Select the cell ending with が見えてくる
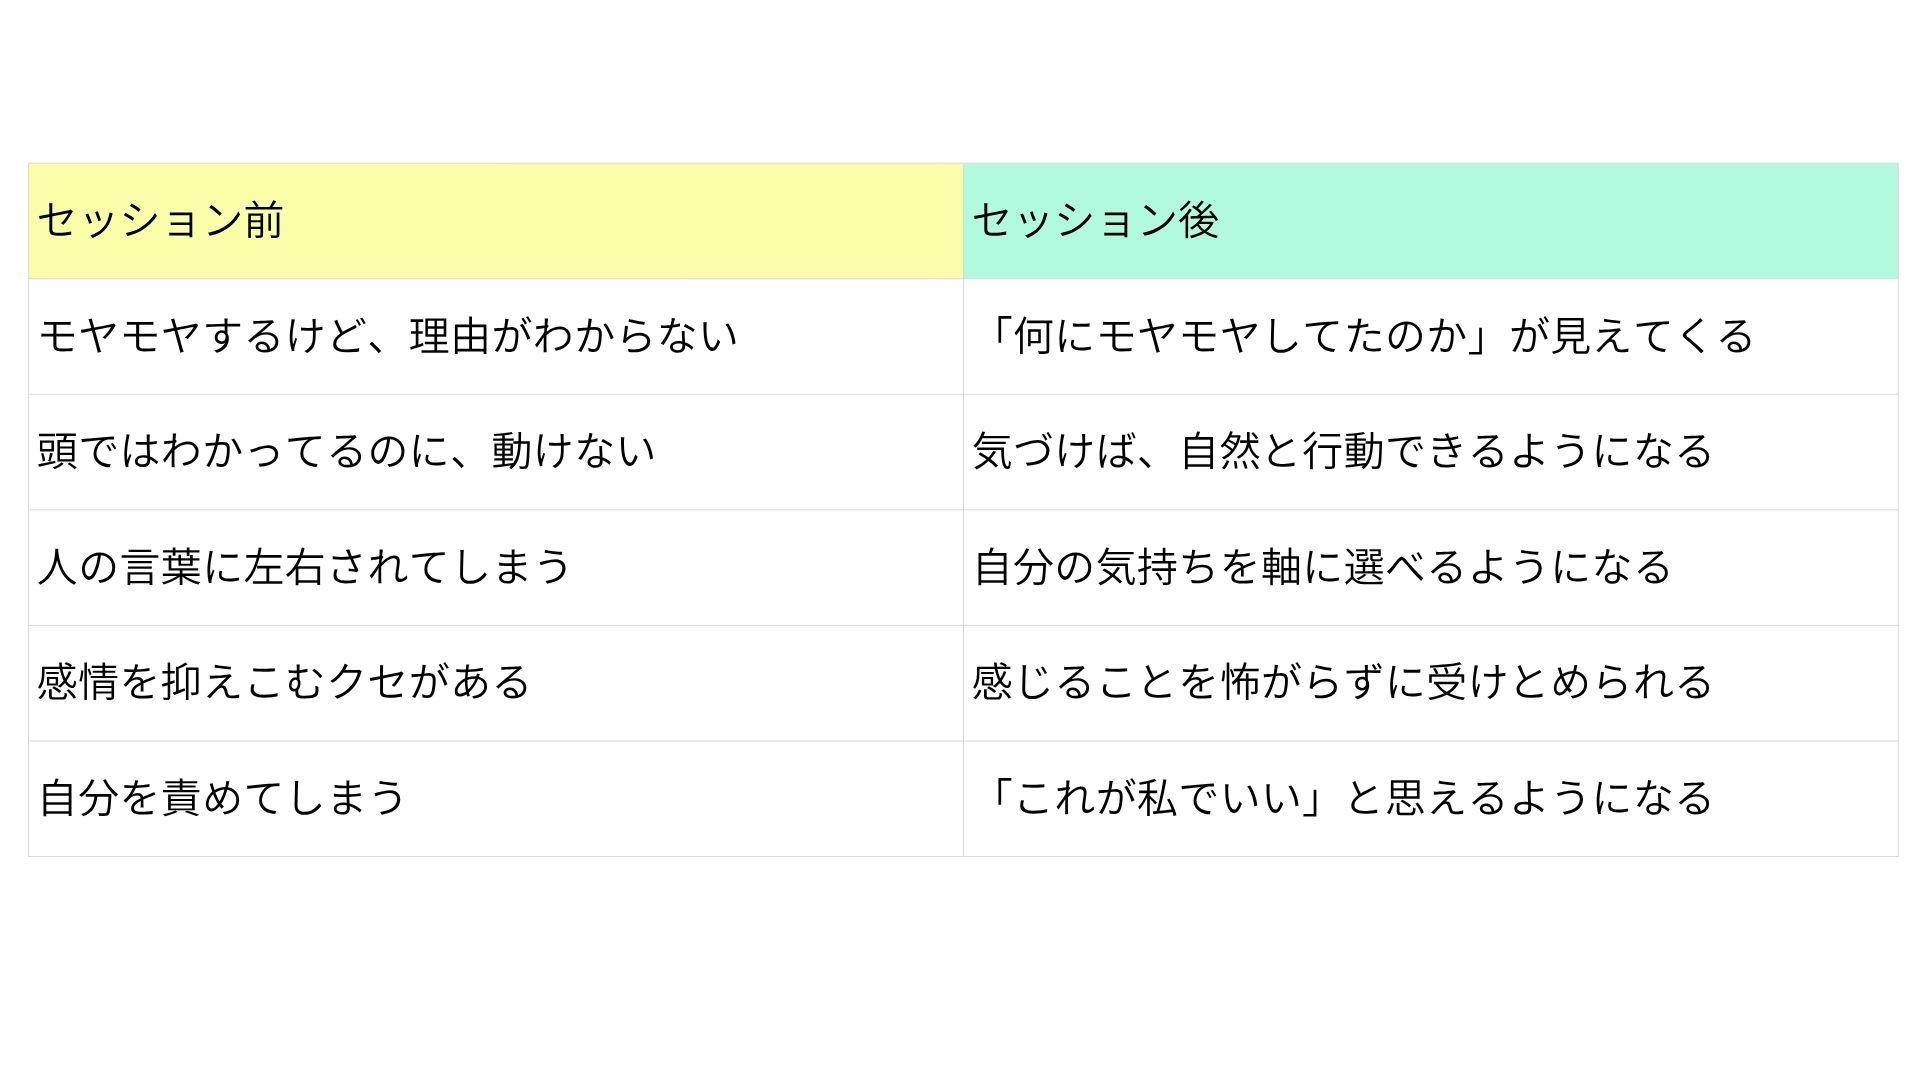The height and width of the screenshot is (1080, 1920). pyautogui.click(x=1430, y=336)
